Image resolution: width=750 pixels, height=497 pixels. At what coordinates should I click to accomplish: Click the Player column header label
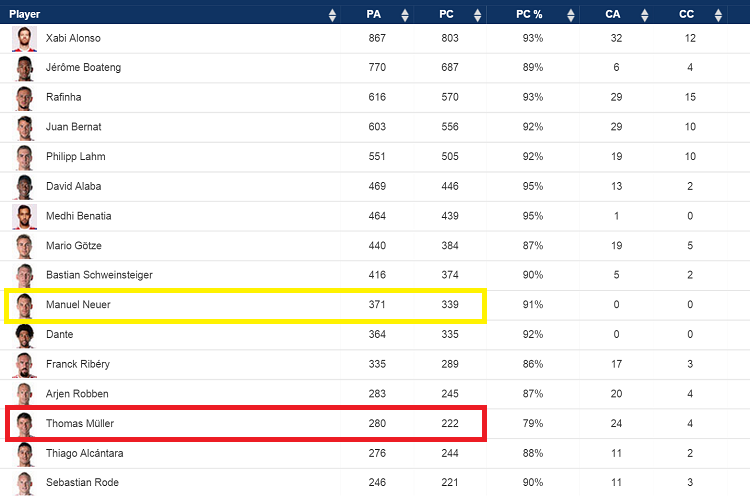25,15
